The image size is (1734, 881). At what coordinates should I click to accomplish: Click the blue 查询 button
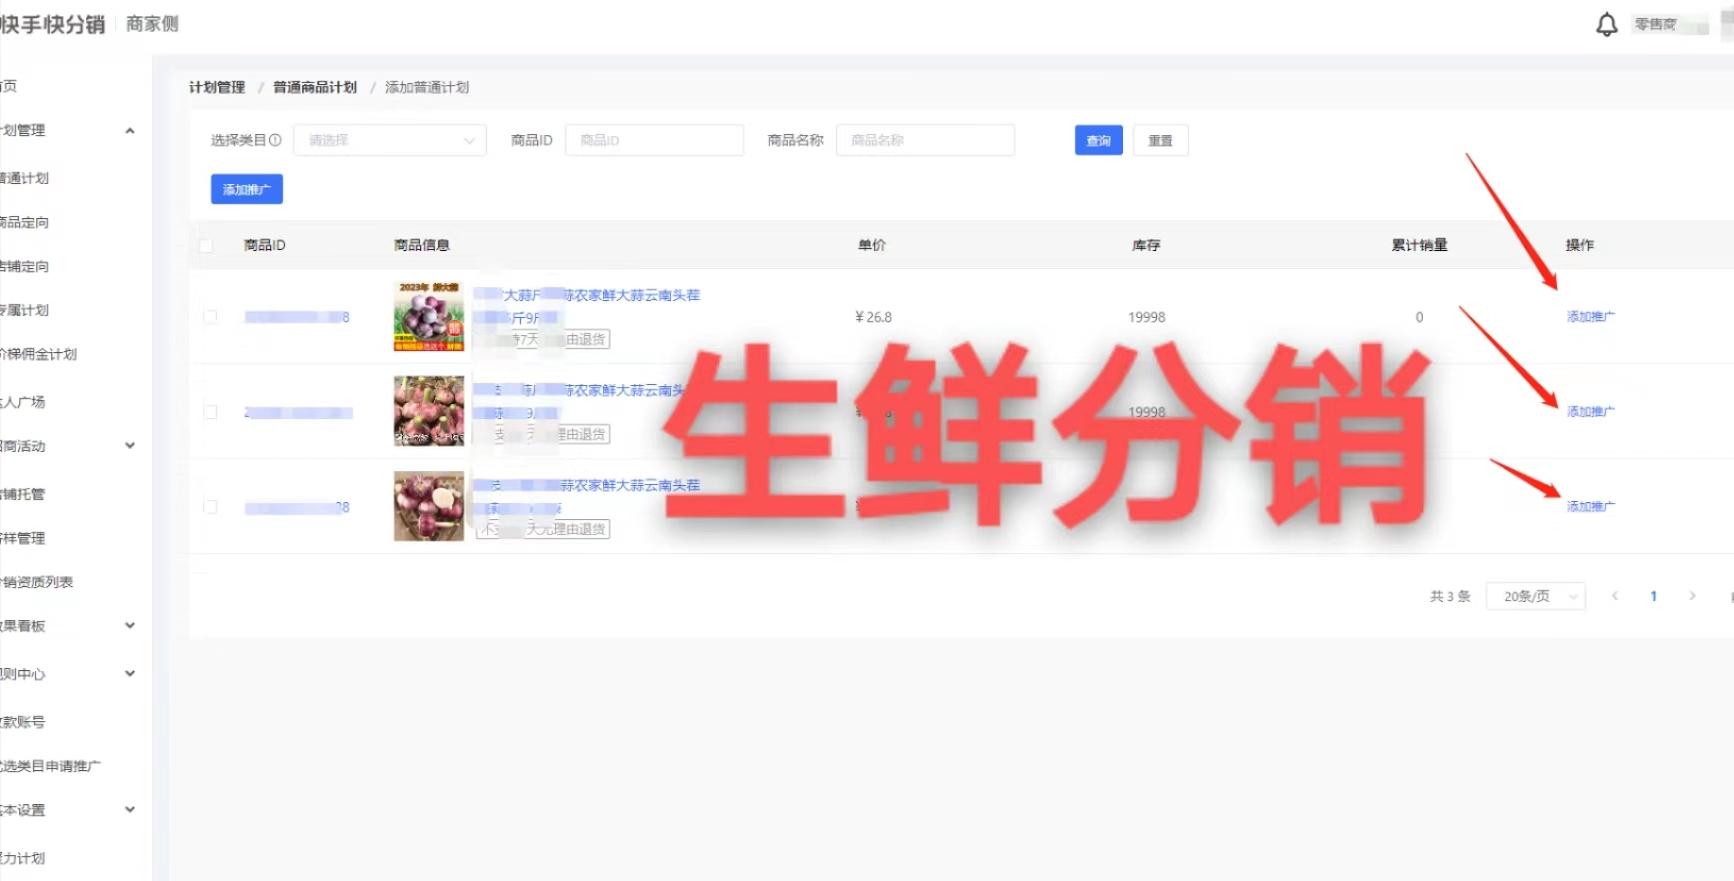[x=1099, y=141]
